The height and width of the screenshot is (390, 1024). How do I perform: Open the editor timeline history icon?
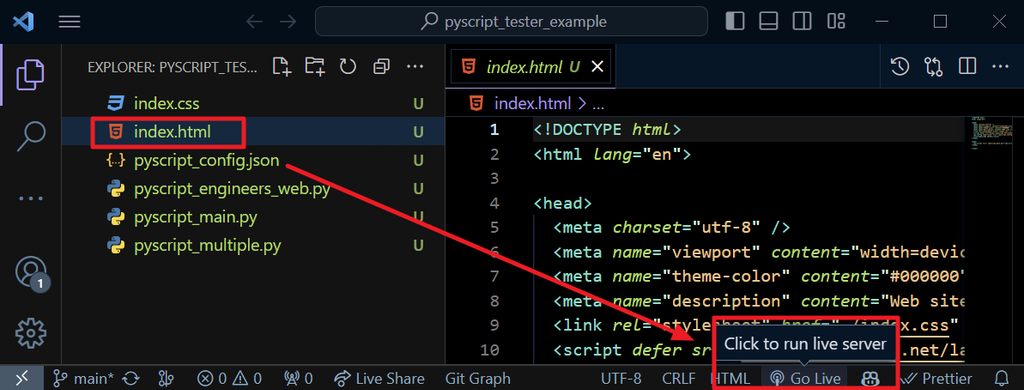coord(900,66)
